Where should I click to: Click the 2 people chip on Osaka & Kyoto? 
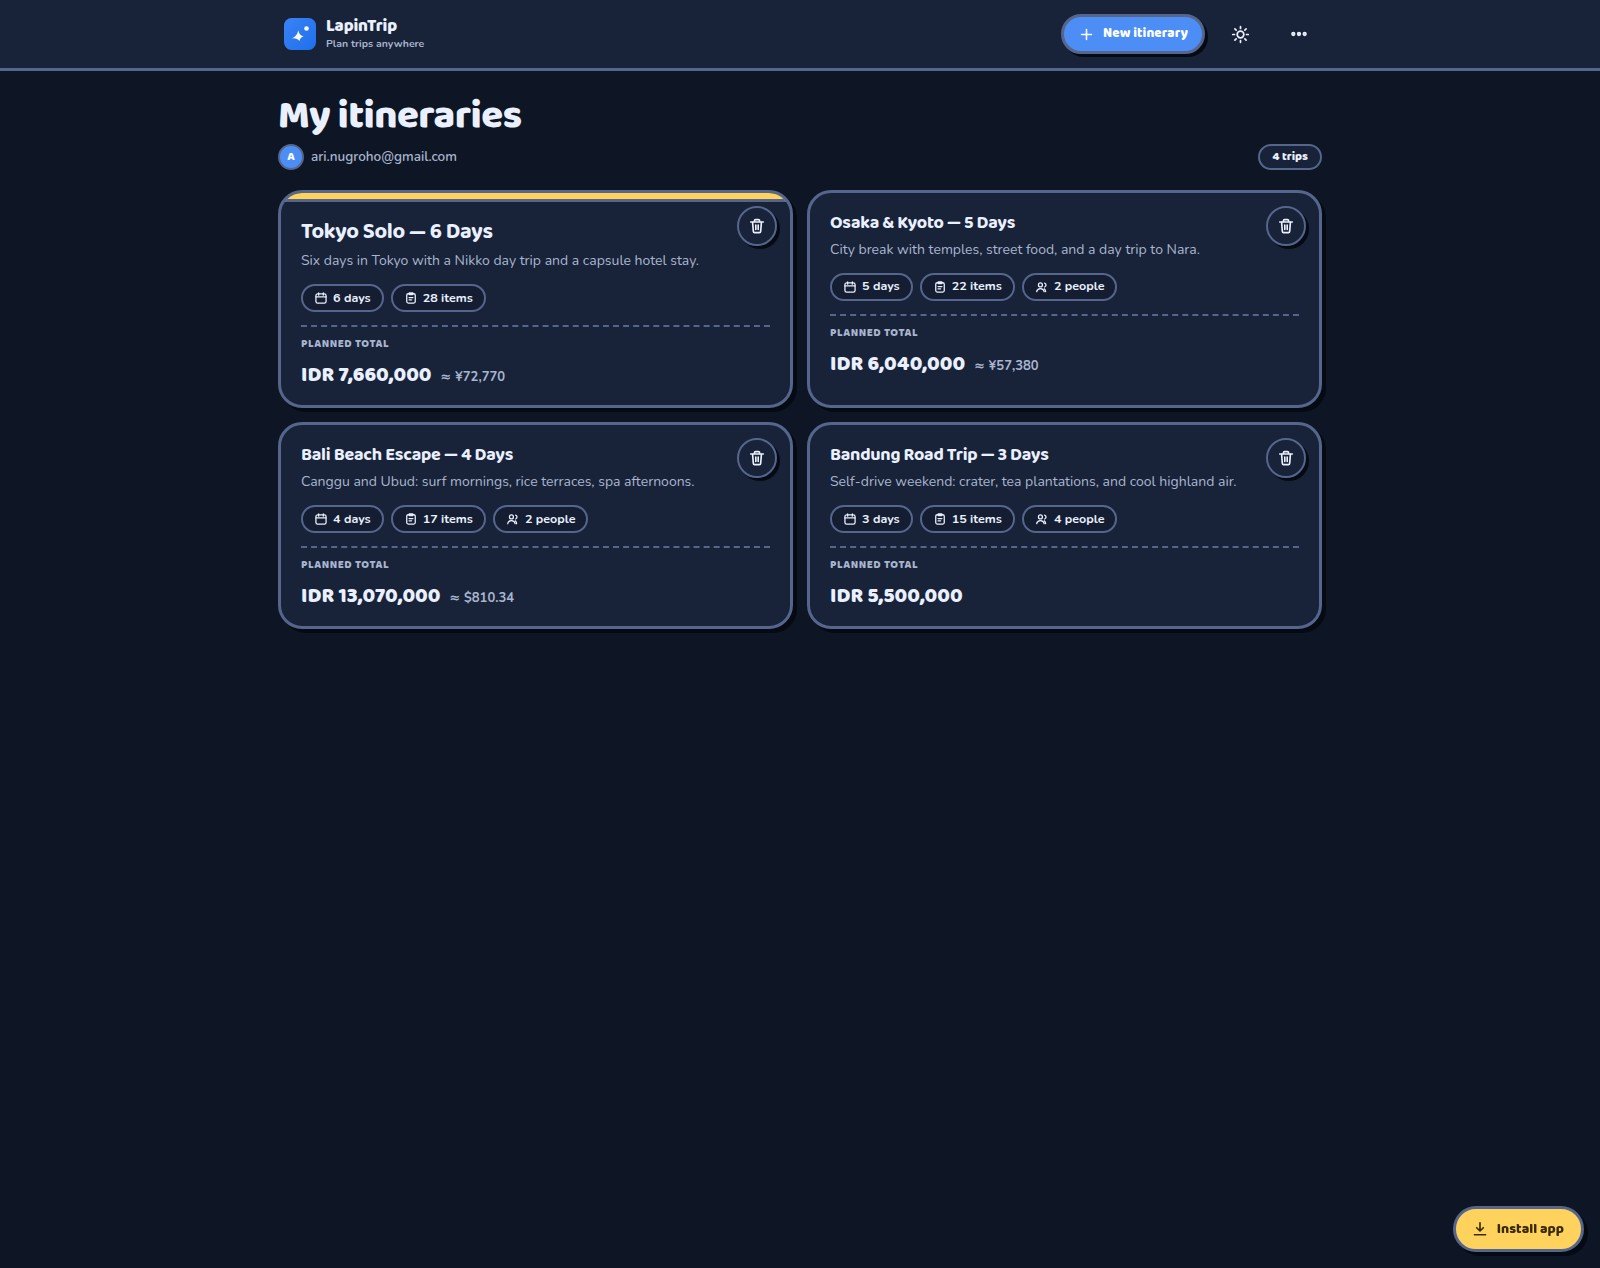(1069, 287)
